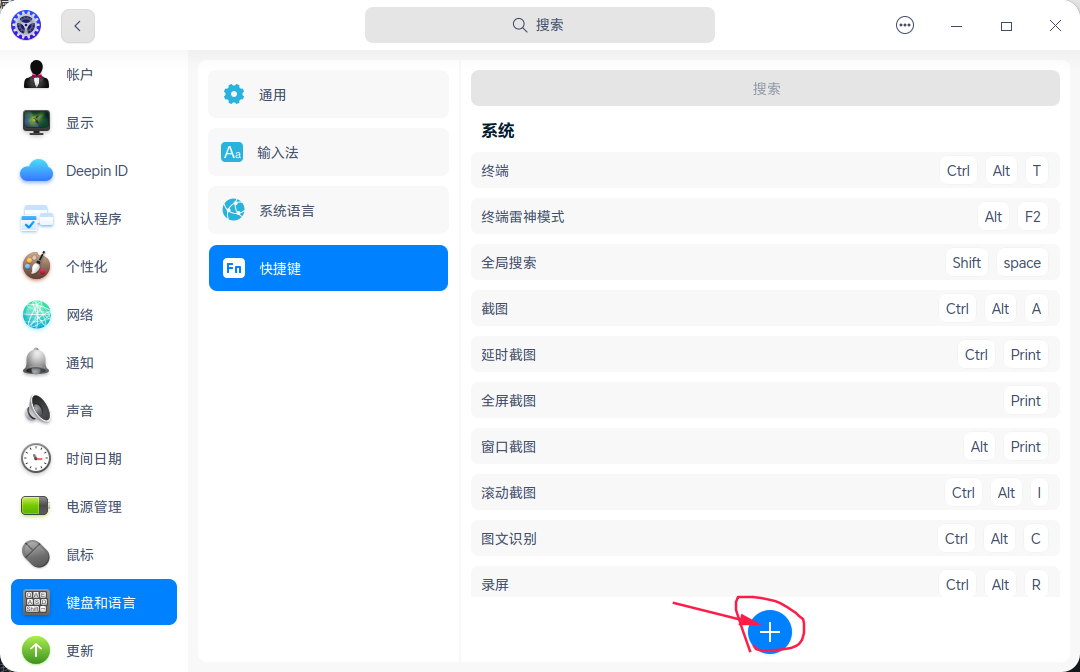Click the blue plus to add shortcut
1080x672 pixels.
tap(770, 631)
